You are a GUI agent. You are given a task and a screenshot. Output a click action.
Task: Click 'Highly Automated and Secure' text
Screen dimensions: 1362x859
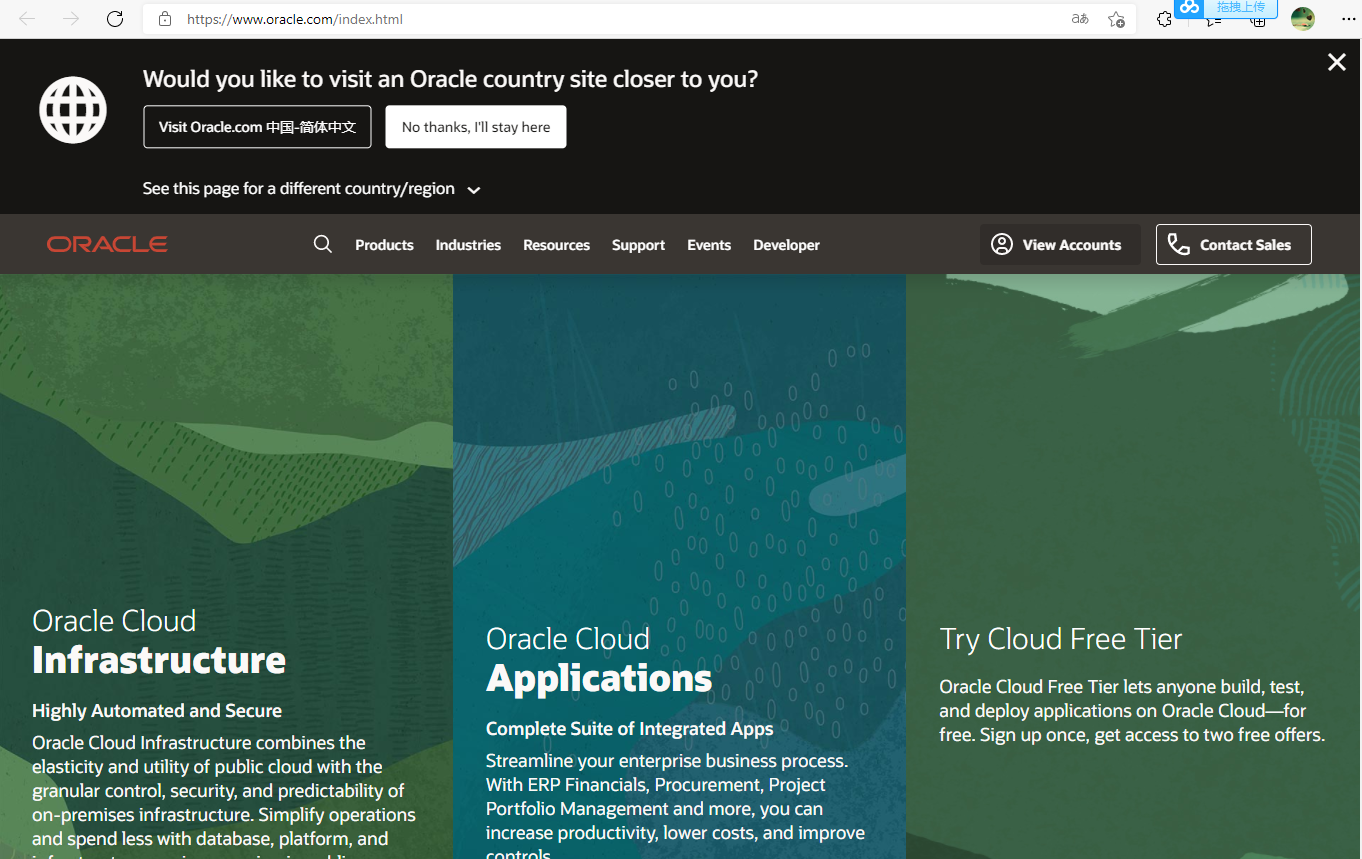[x=157, y=711]
